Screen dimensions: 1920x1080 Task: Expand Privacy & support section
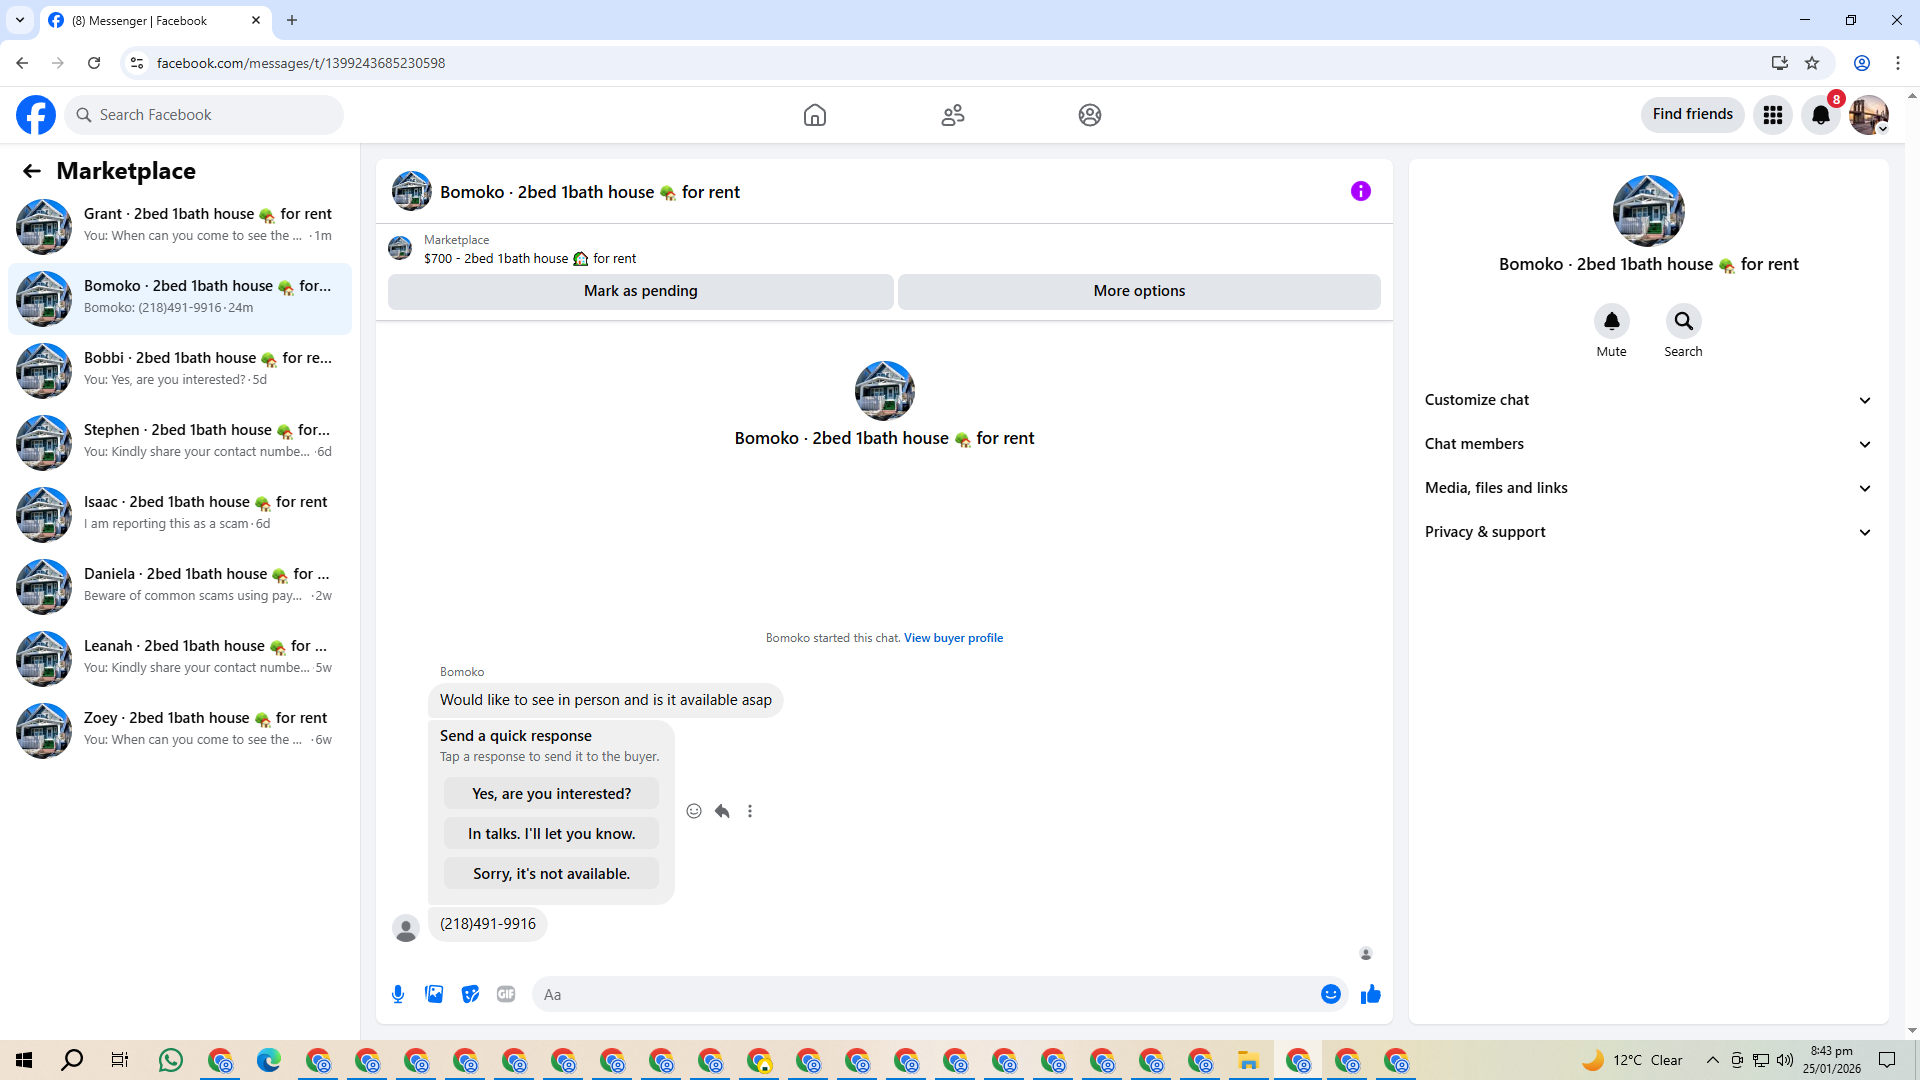(1648, 532)
